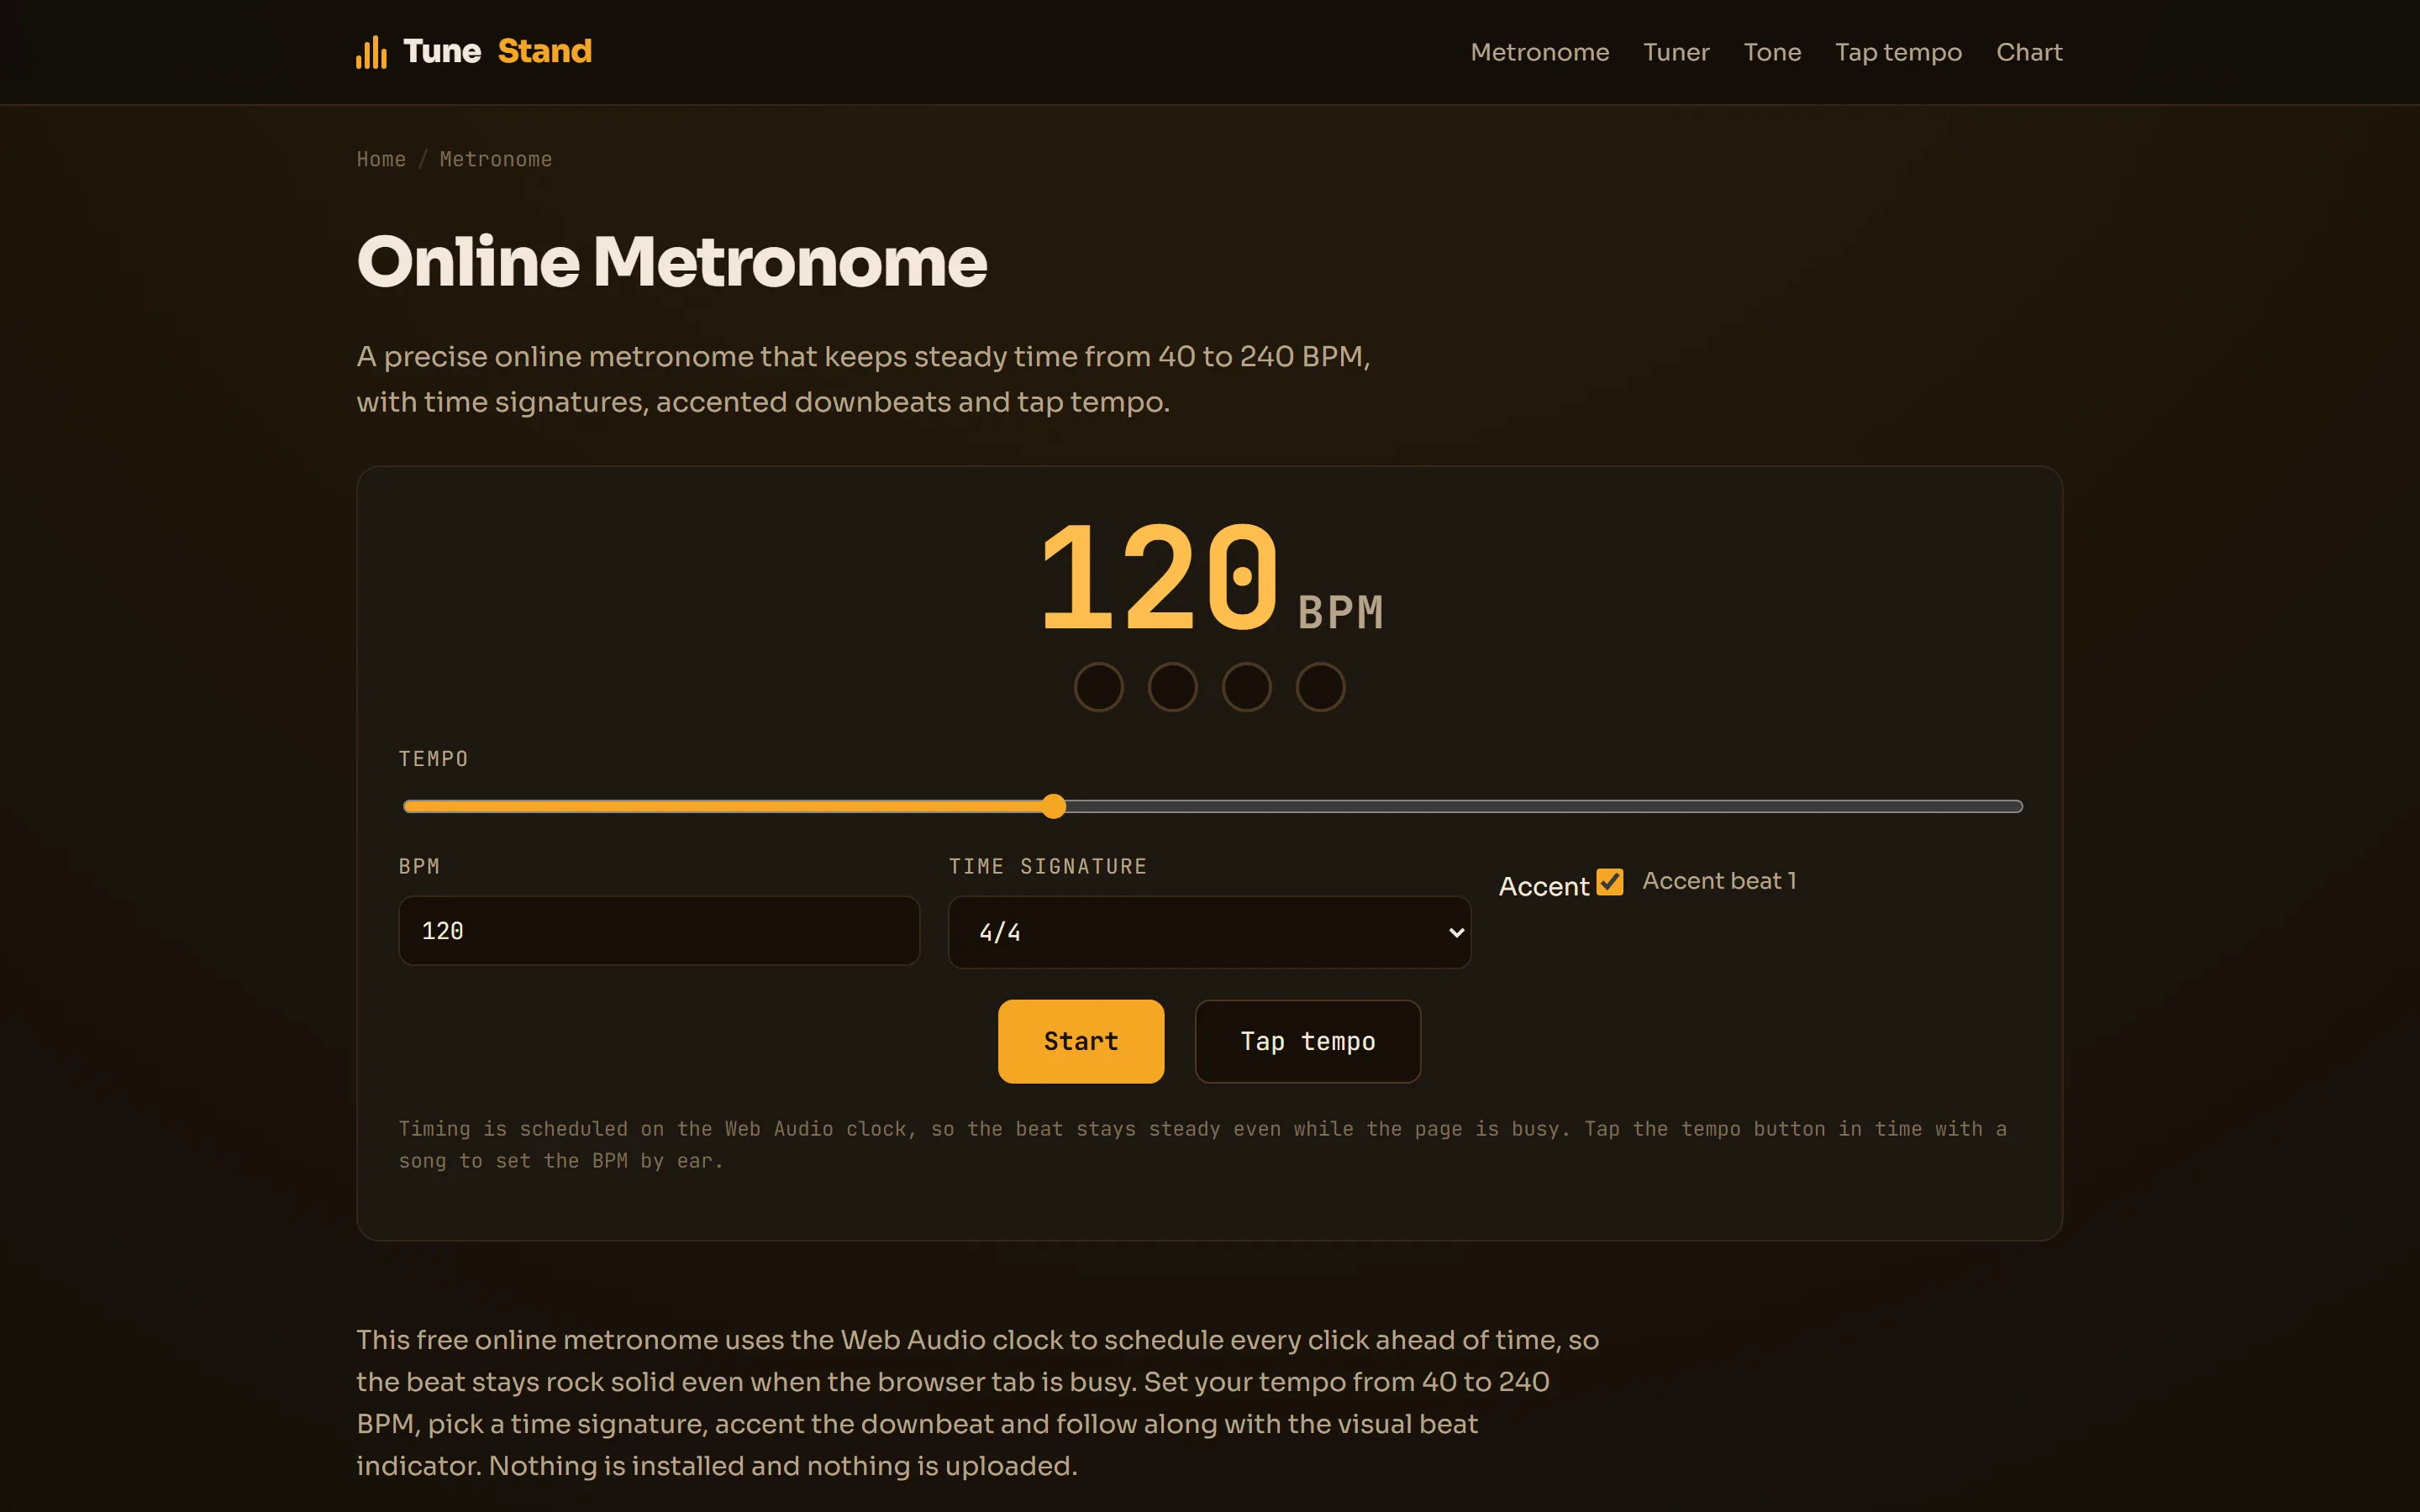Open the Tuner nav link
This screenshot has width=2420, height=1512.
[1676, 52]
